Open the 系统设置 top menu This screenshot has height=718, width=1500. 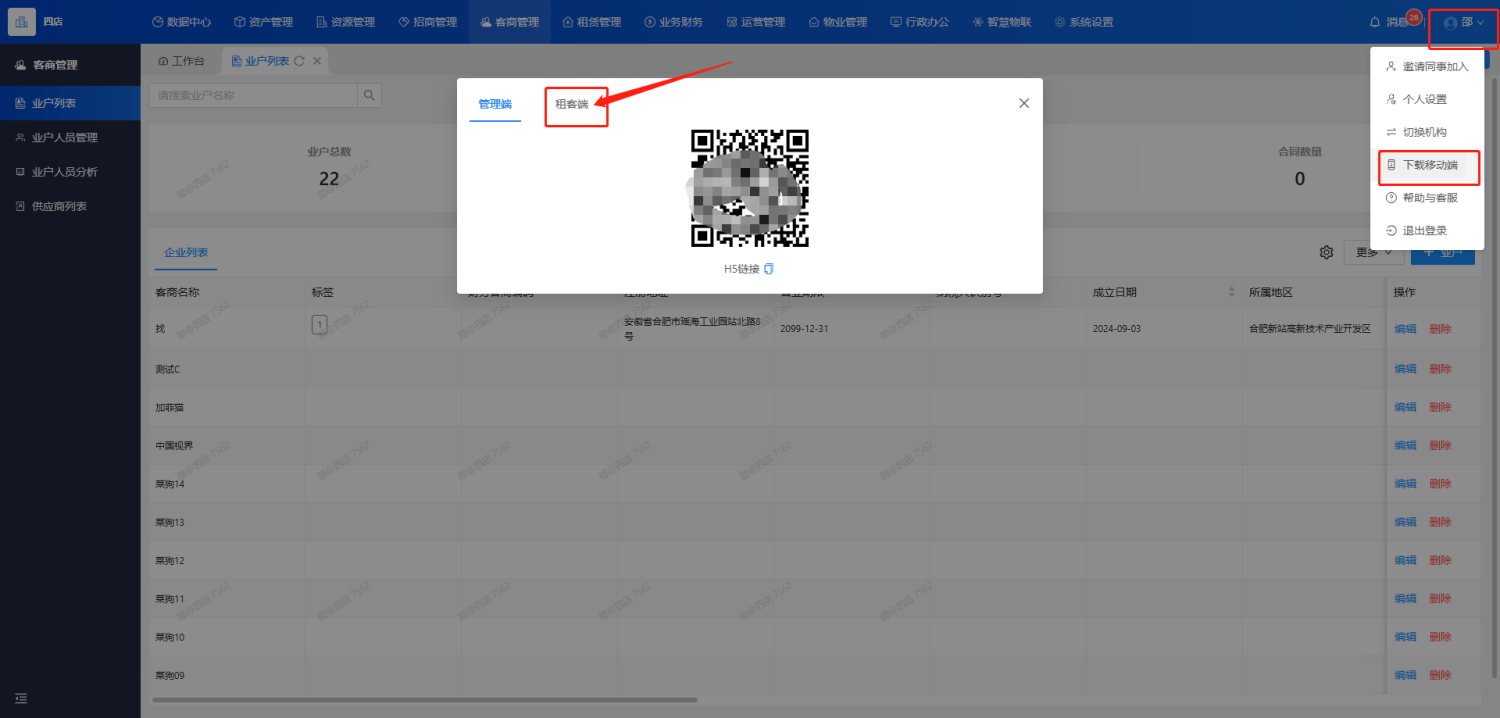click(1084, 22)
